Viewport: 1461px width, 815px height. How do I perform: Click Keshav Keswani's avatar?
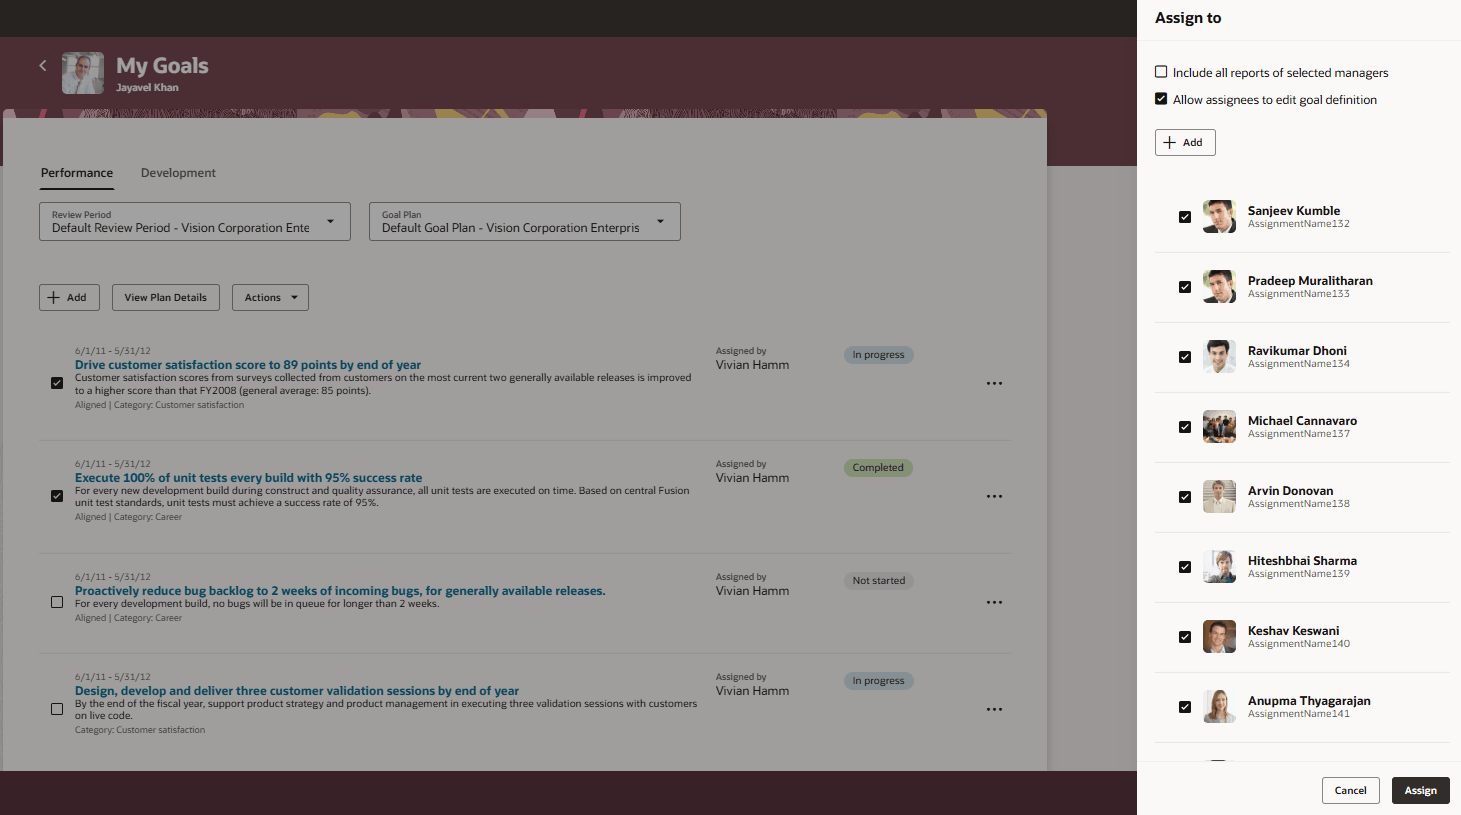pos(1219,637)
